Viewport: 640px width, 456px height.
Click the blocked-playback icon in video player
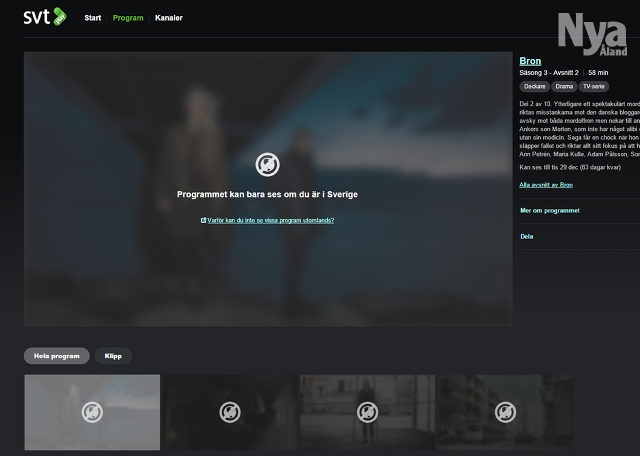pos(267,165)
